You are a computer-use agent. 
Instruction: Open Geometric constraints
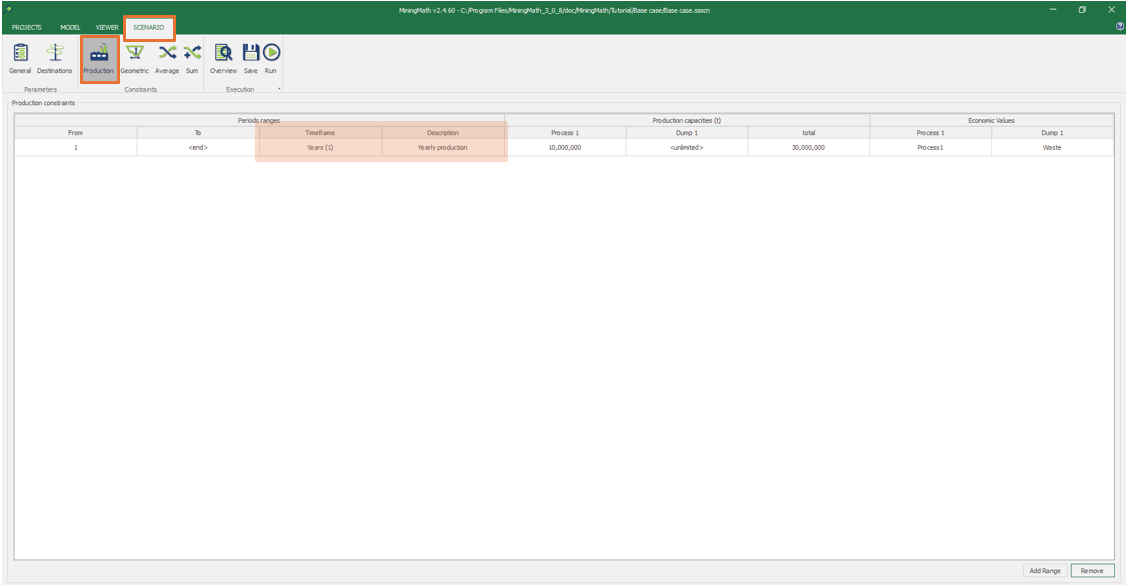point(134,59)
